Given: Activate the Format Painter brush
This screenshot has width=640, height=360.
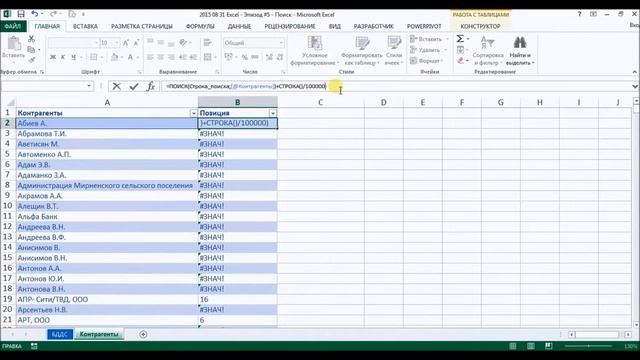Looking at the screenshot, I should [31, 60].
